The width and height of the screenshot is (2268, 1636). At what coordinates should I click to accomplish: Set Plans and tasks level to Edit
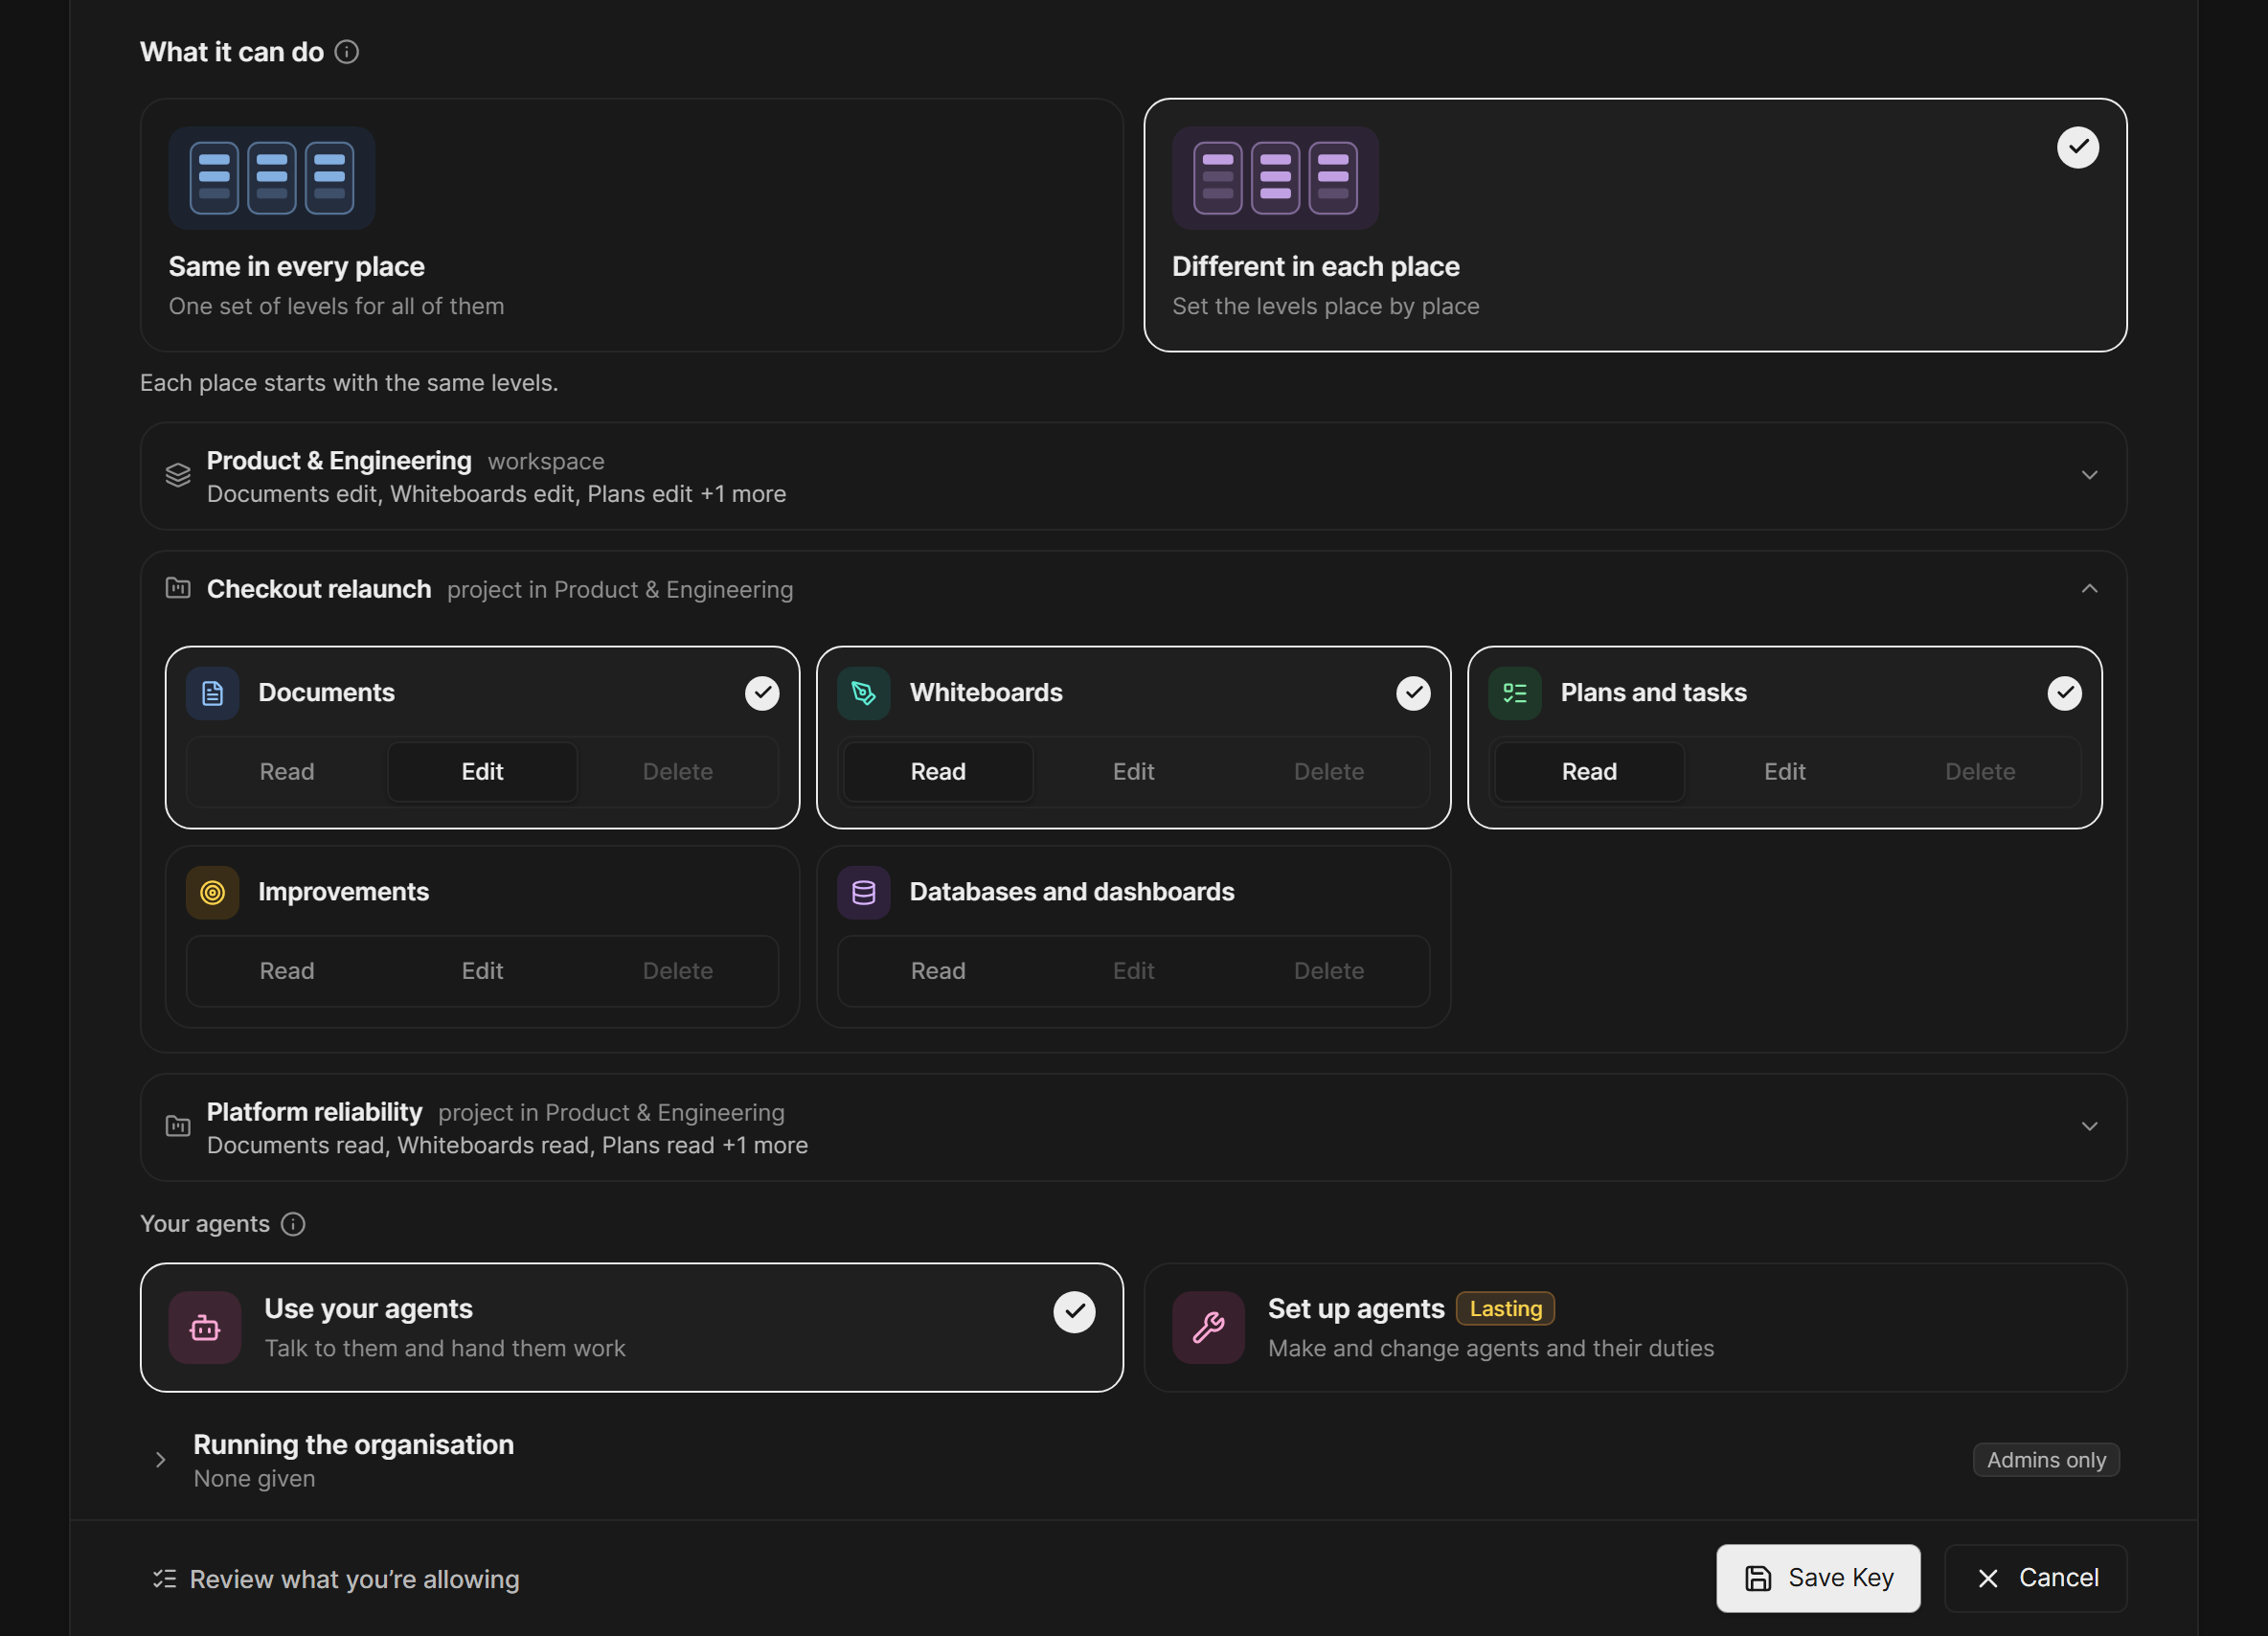[1784, 772]
